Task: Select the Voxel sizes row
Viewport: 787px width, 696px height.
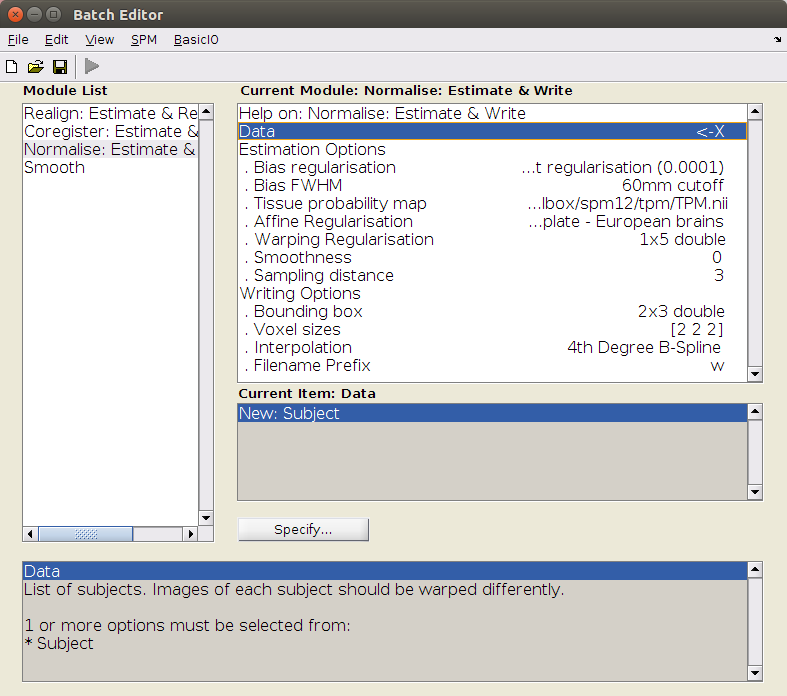Action: pyautogui.click(x=492, y=330)
